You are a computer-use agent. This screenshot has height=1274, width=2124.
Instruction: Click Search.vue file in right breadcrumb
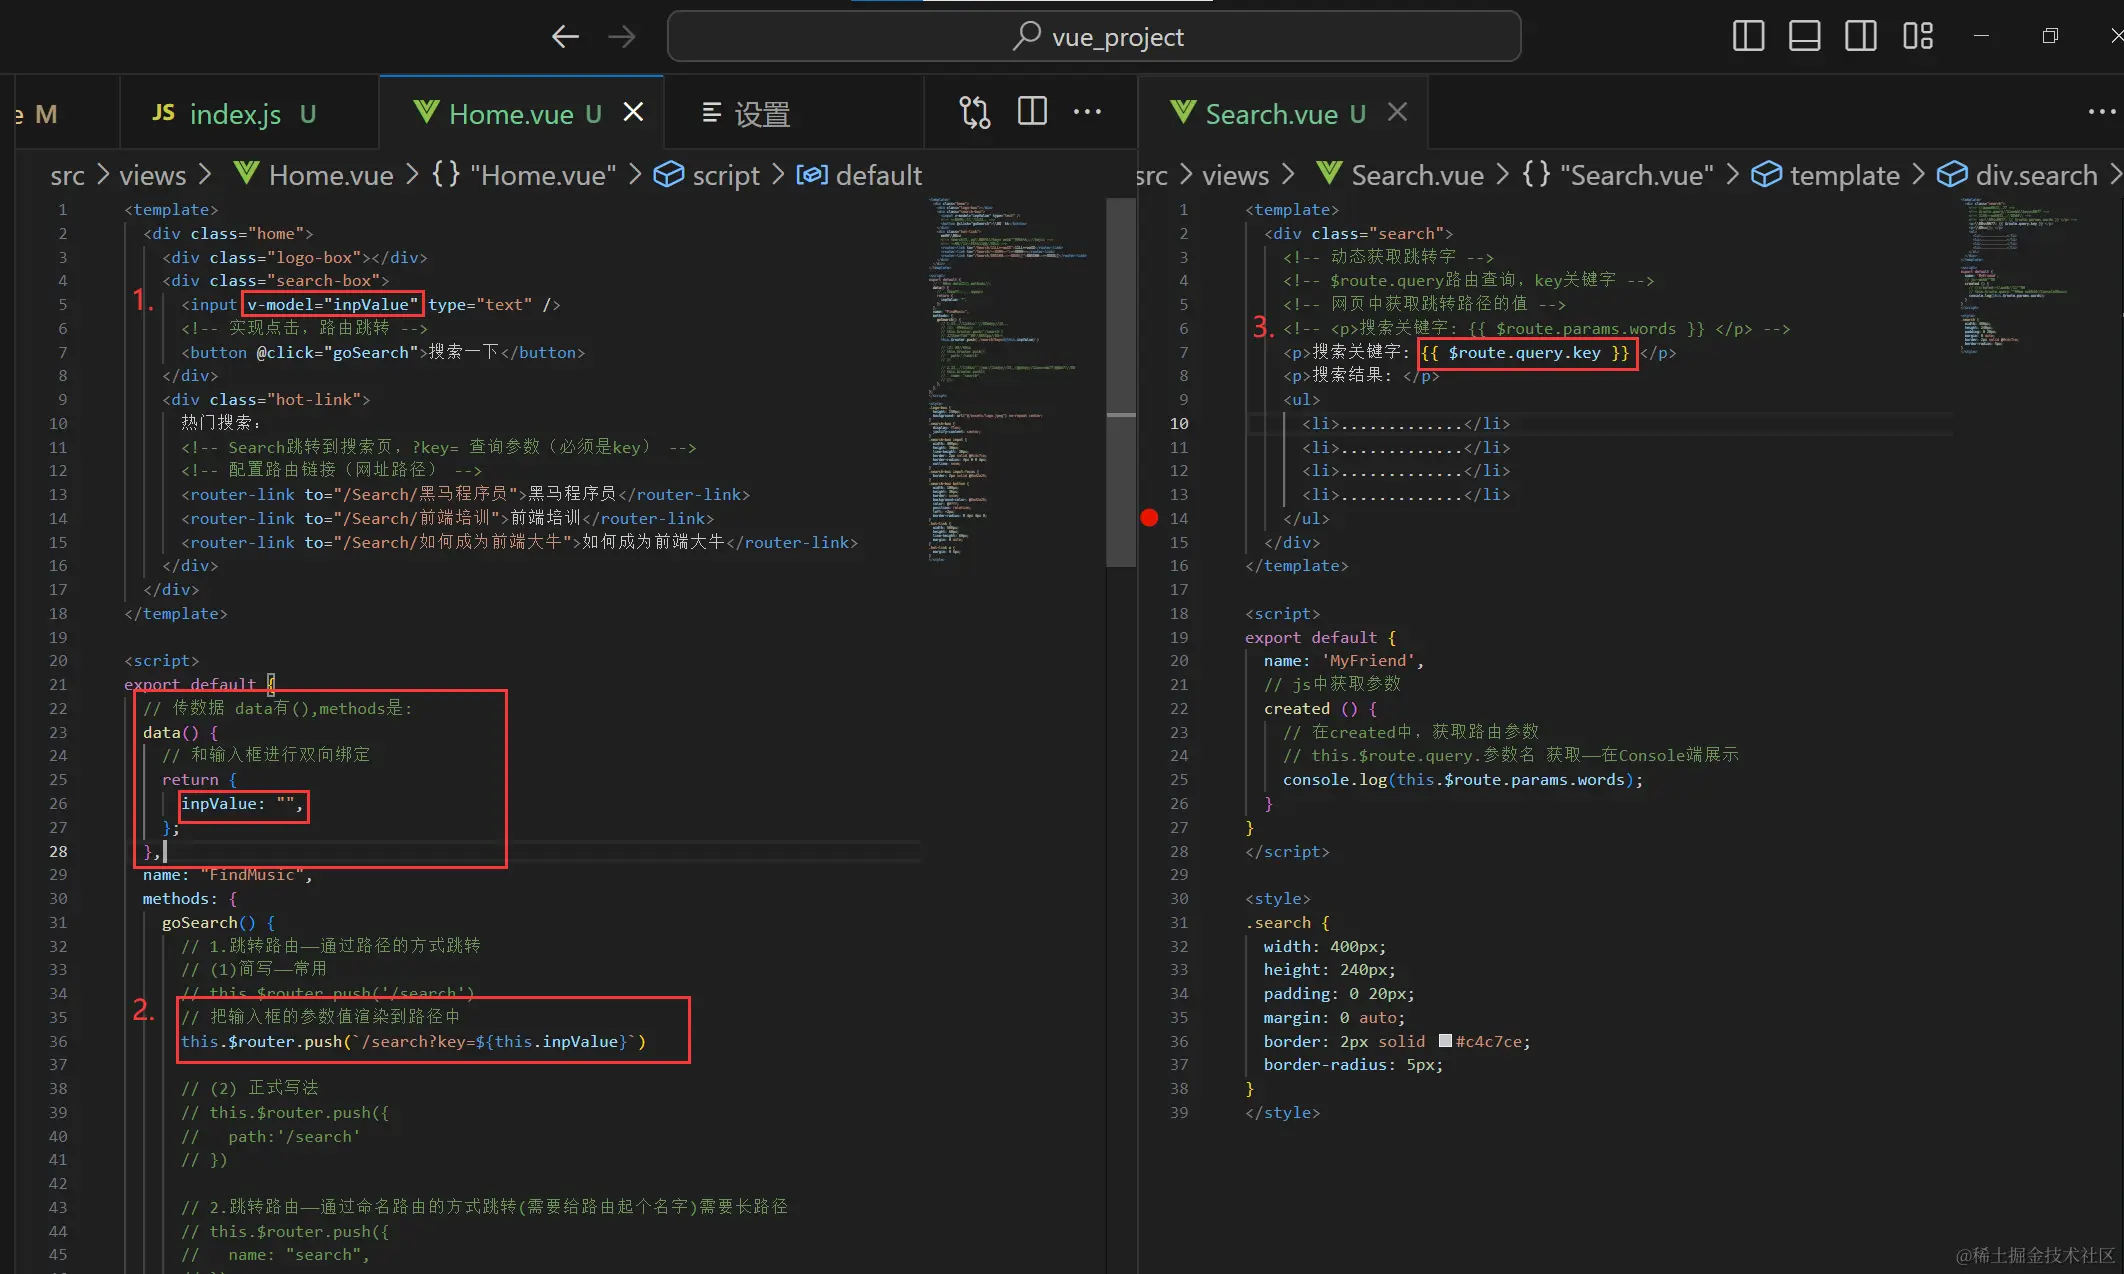[x=1417, y=176]
